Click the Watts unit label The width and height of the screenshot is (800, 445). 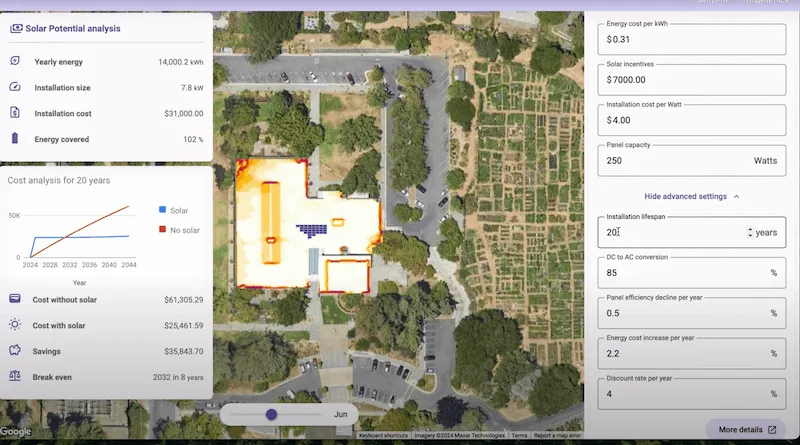(x=765, y=160)
